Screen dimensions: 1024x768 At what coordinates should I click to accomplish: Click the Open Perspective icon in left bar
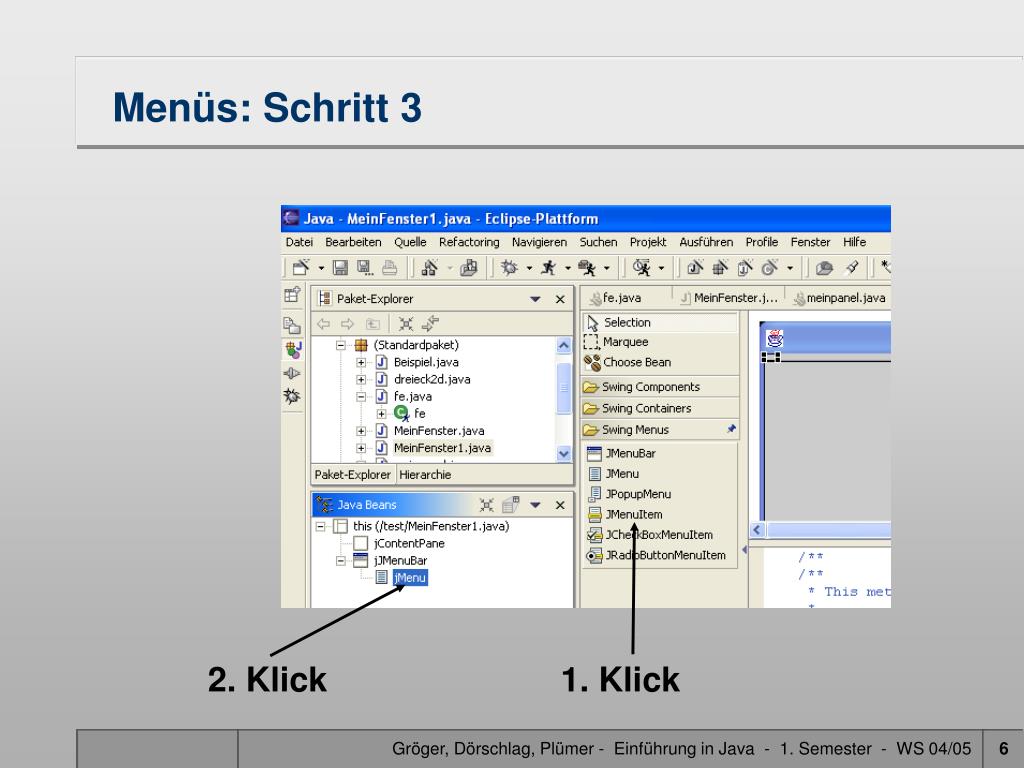(292, 295)
